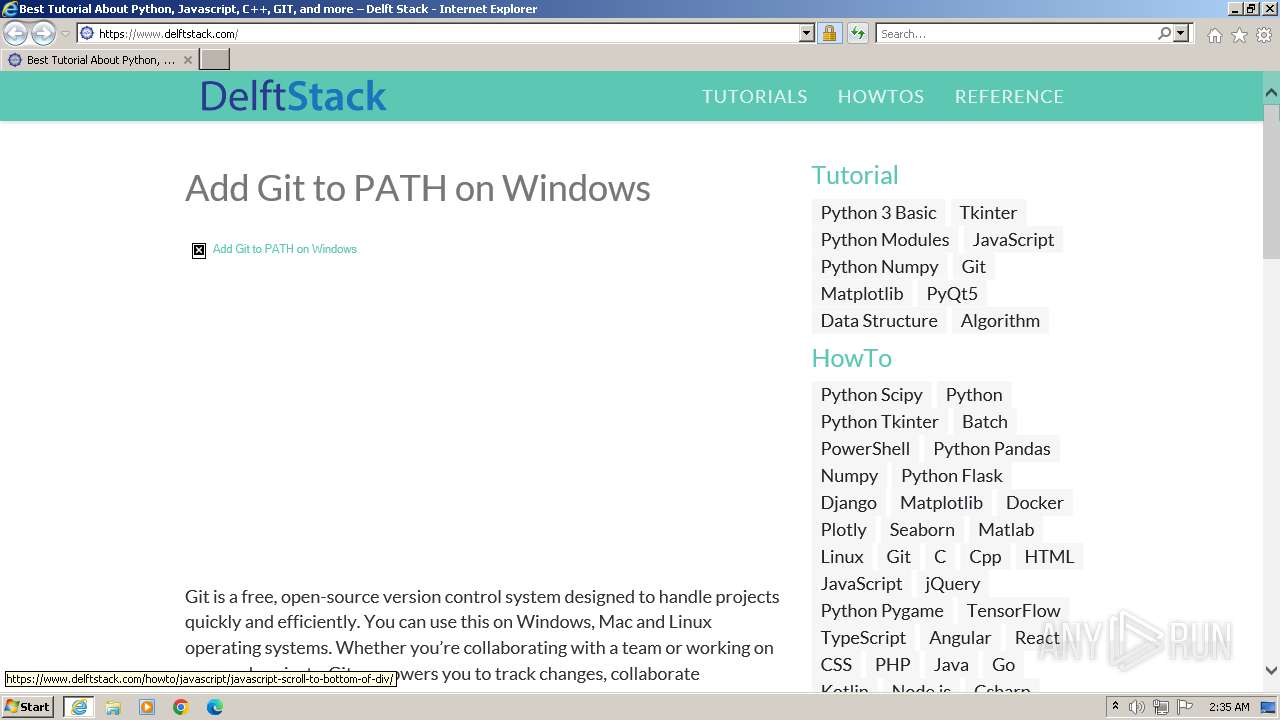Image resolution: width=1280 pixels, height=720 pixels.
Task: Select the Best Tutorial About Python tab
Action: [100, 60]
